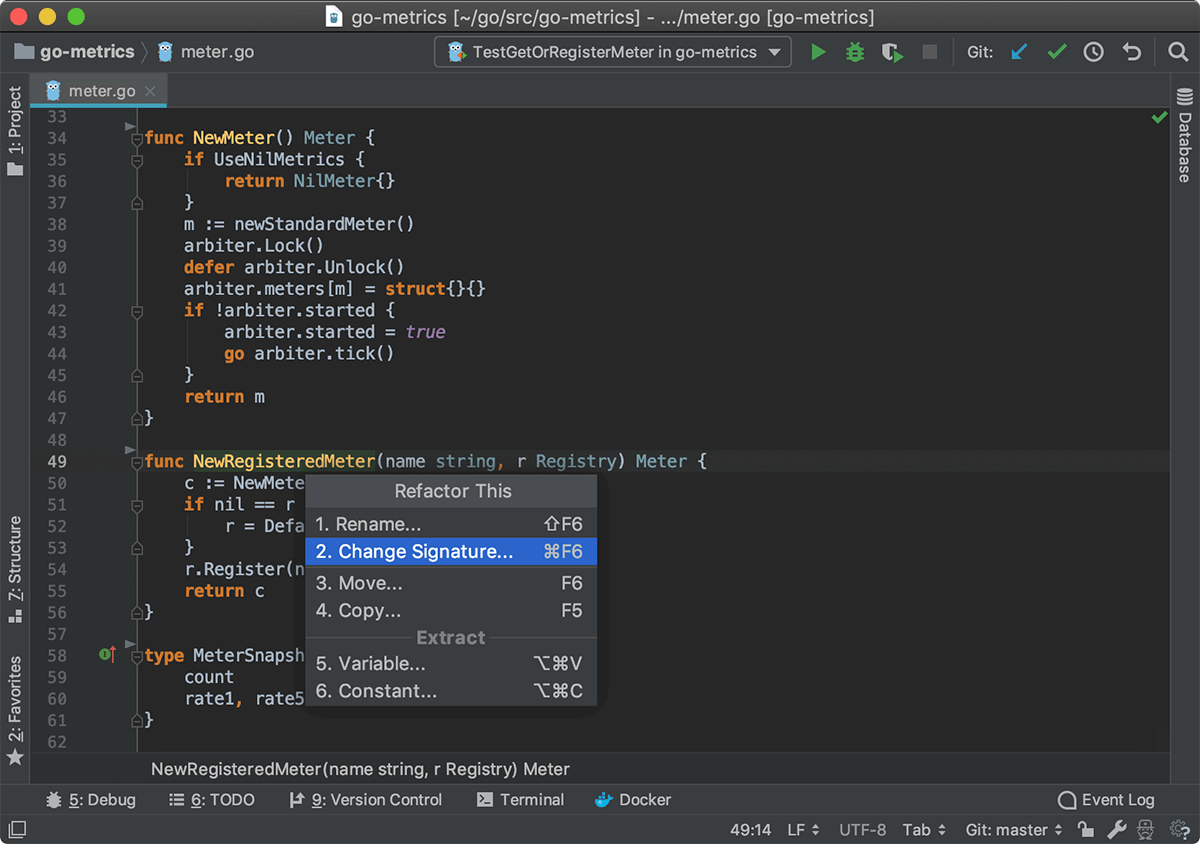Image resolution: width=1200 pixels, height=844 pixels.
Task: Open the Terminal tool window
Action: (x=520, y=799)
